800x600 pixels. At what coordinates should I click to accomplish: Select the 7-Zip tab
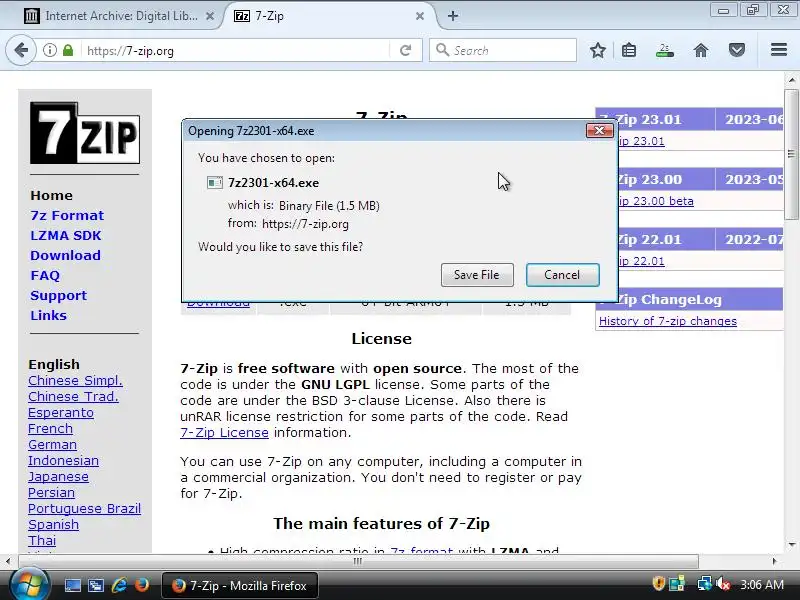[x=329, y=16]
